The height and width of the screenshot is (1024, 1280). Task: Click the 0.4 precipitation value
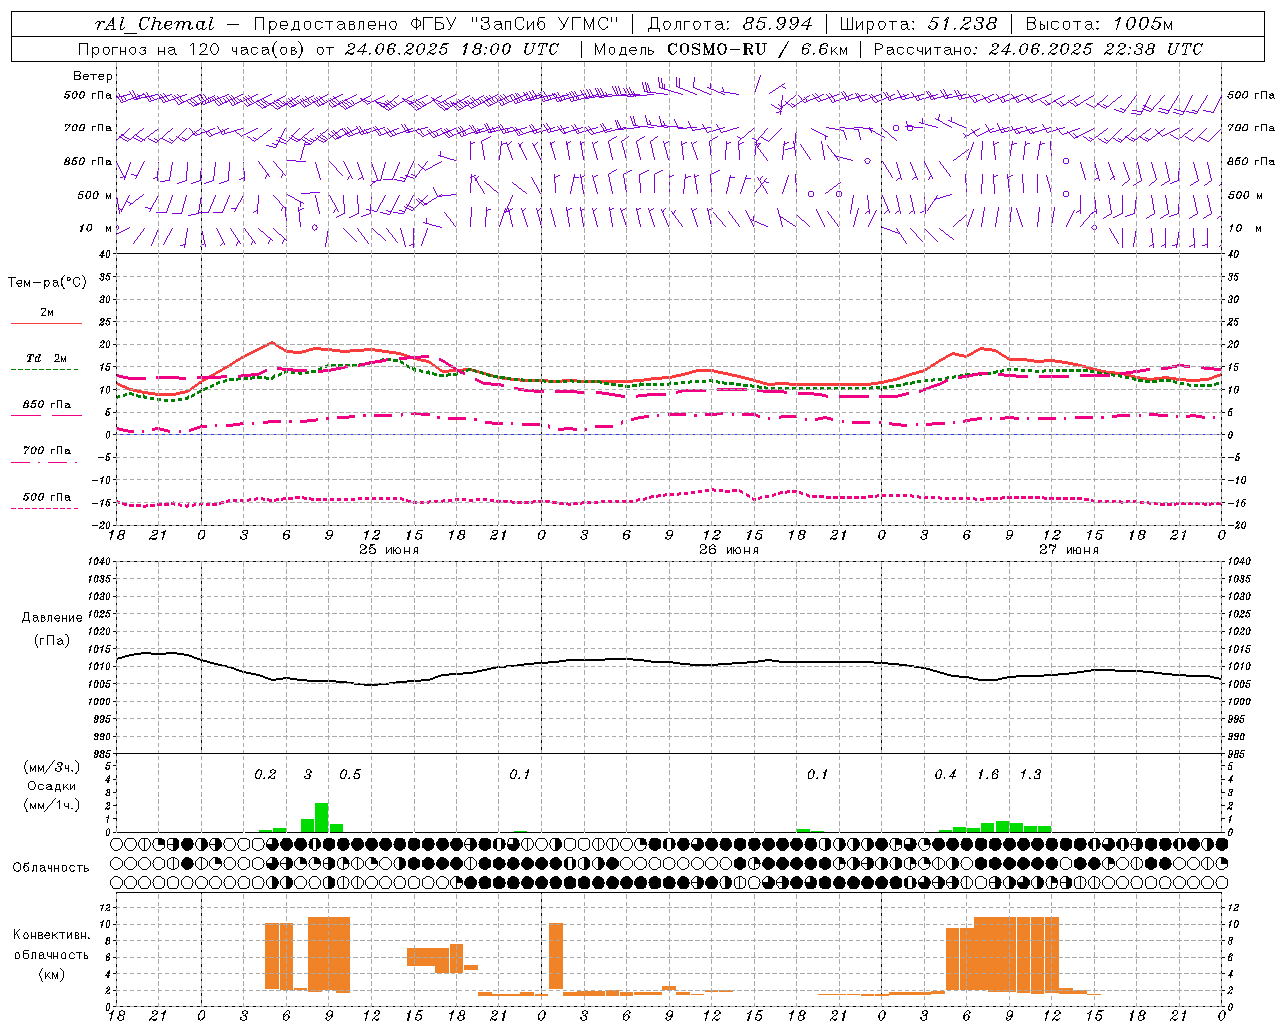(x=945, y=775)
